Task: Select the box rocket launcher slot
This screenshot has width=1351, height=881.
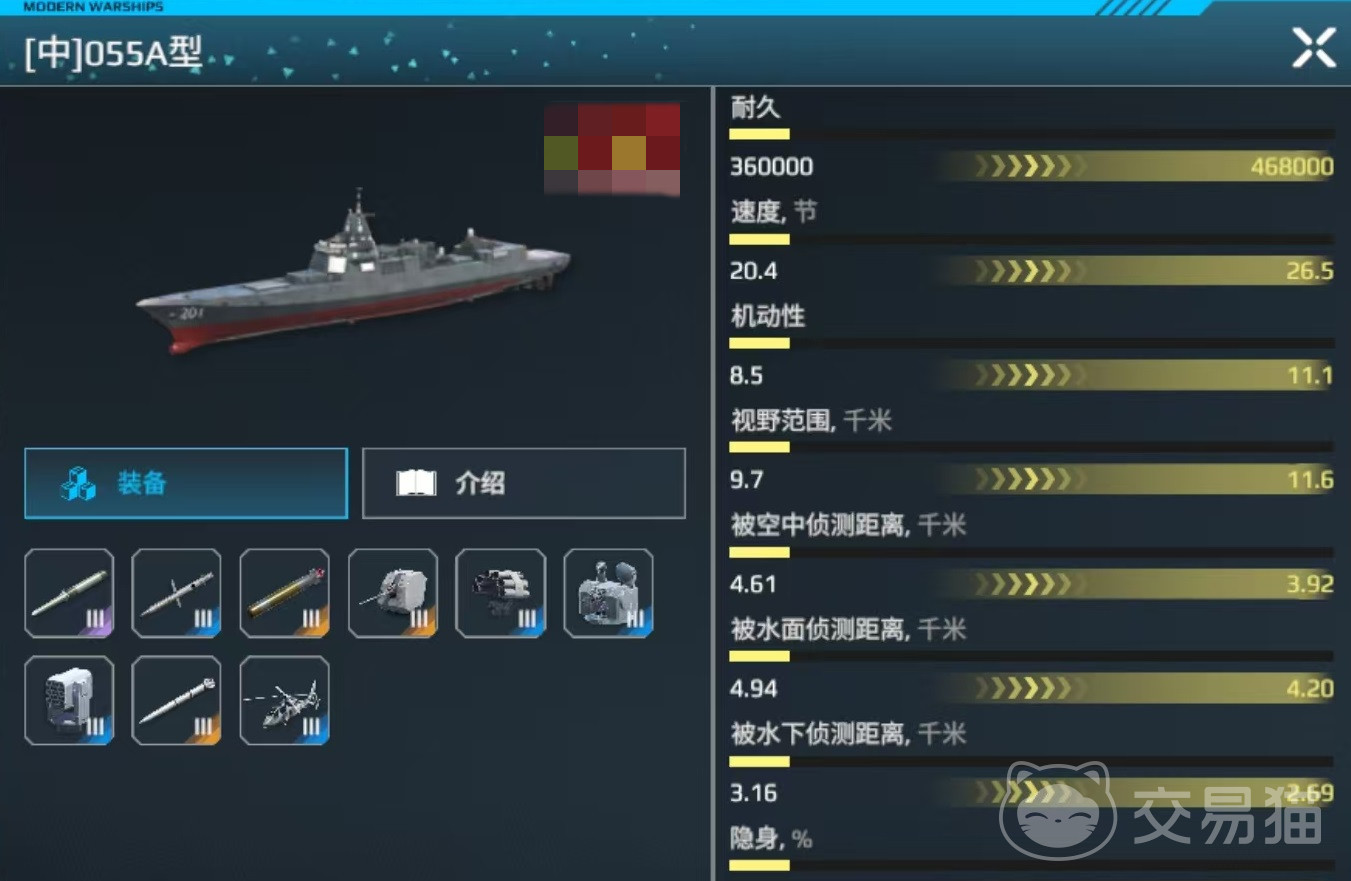Action: 69,701
